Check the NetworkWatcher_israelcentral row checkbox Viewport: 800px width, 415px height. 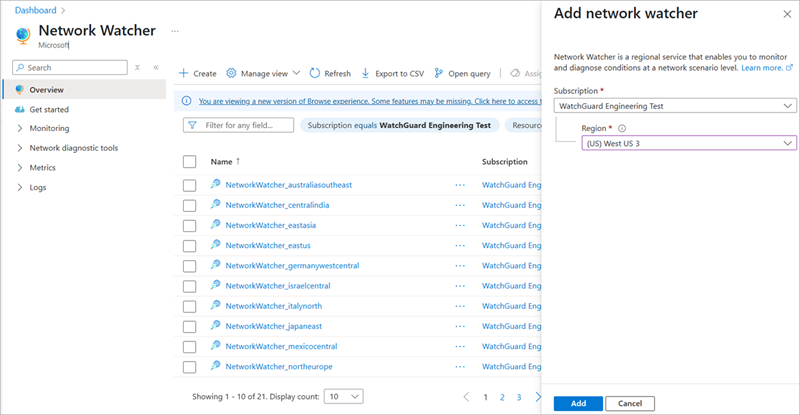(189, 286)
